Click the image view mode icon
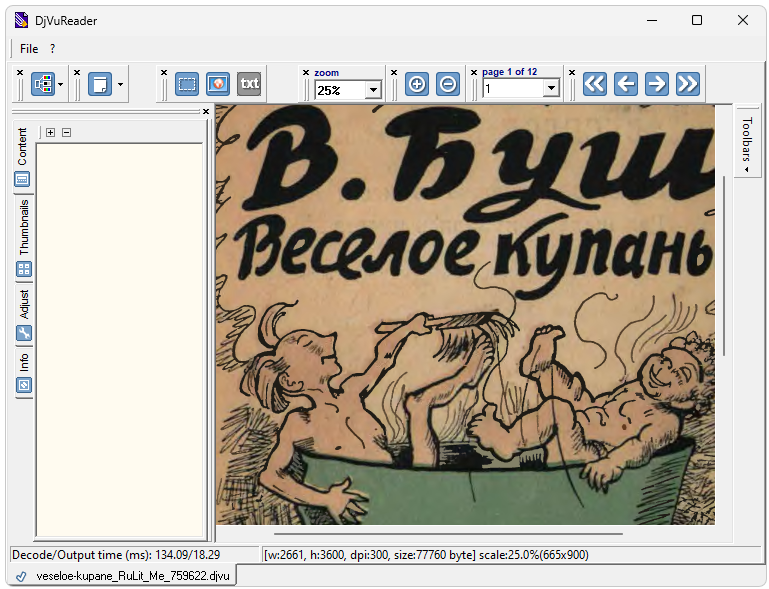Image resolution: width=769 pixels, height=589 pixels. point(218,84)
